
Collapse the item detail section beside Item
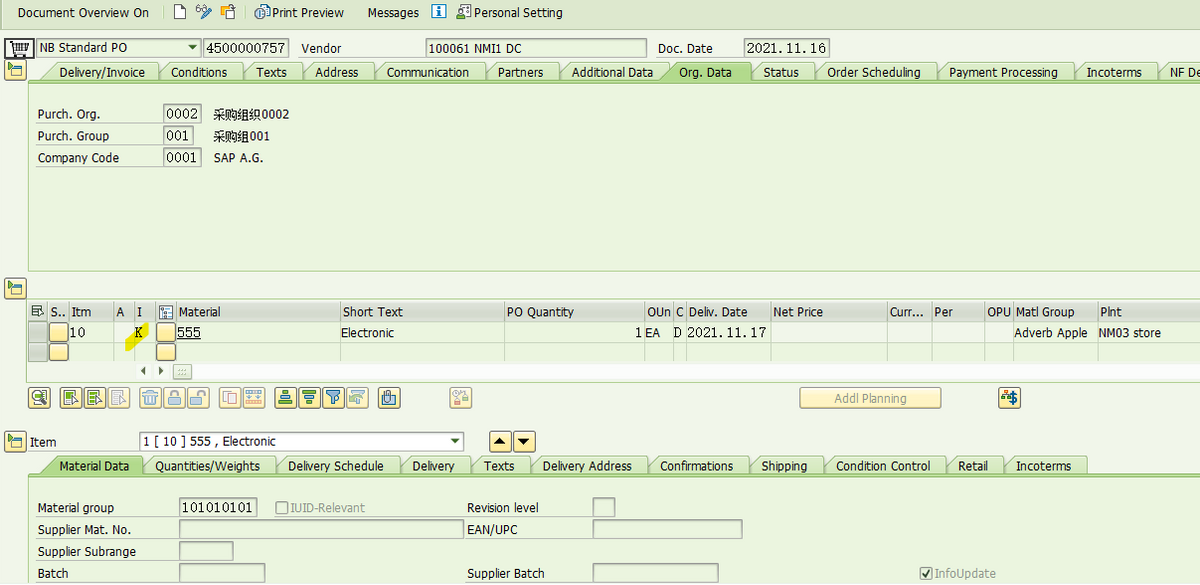pyautogui.click(x=15, y=441)
